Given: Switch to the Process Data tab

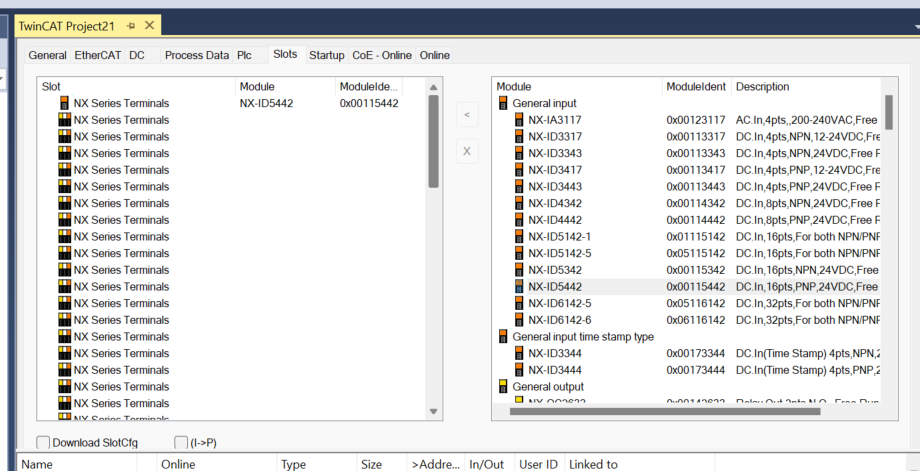Looking at the screenshot, I should point(197,55).
